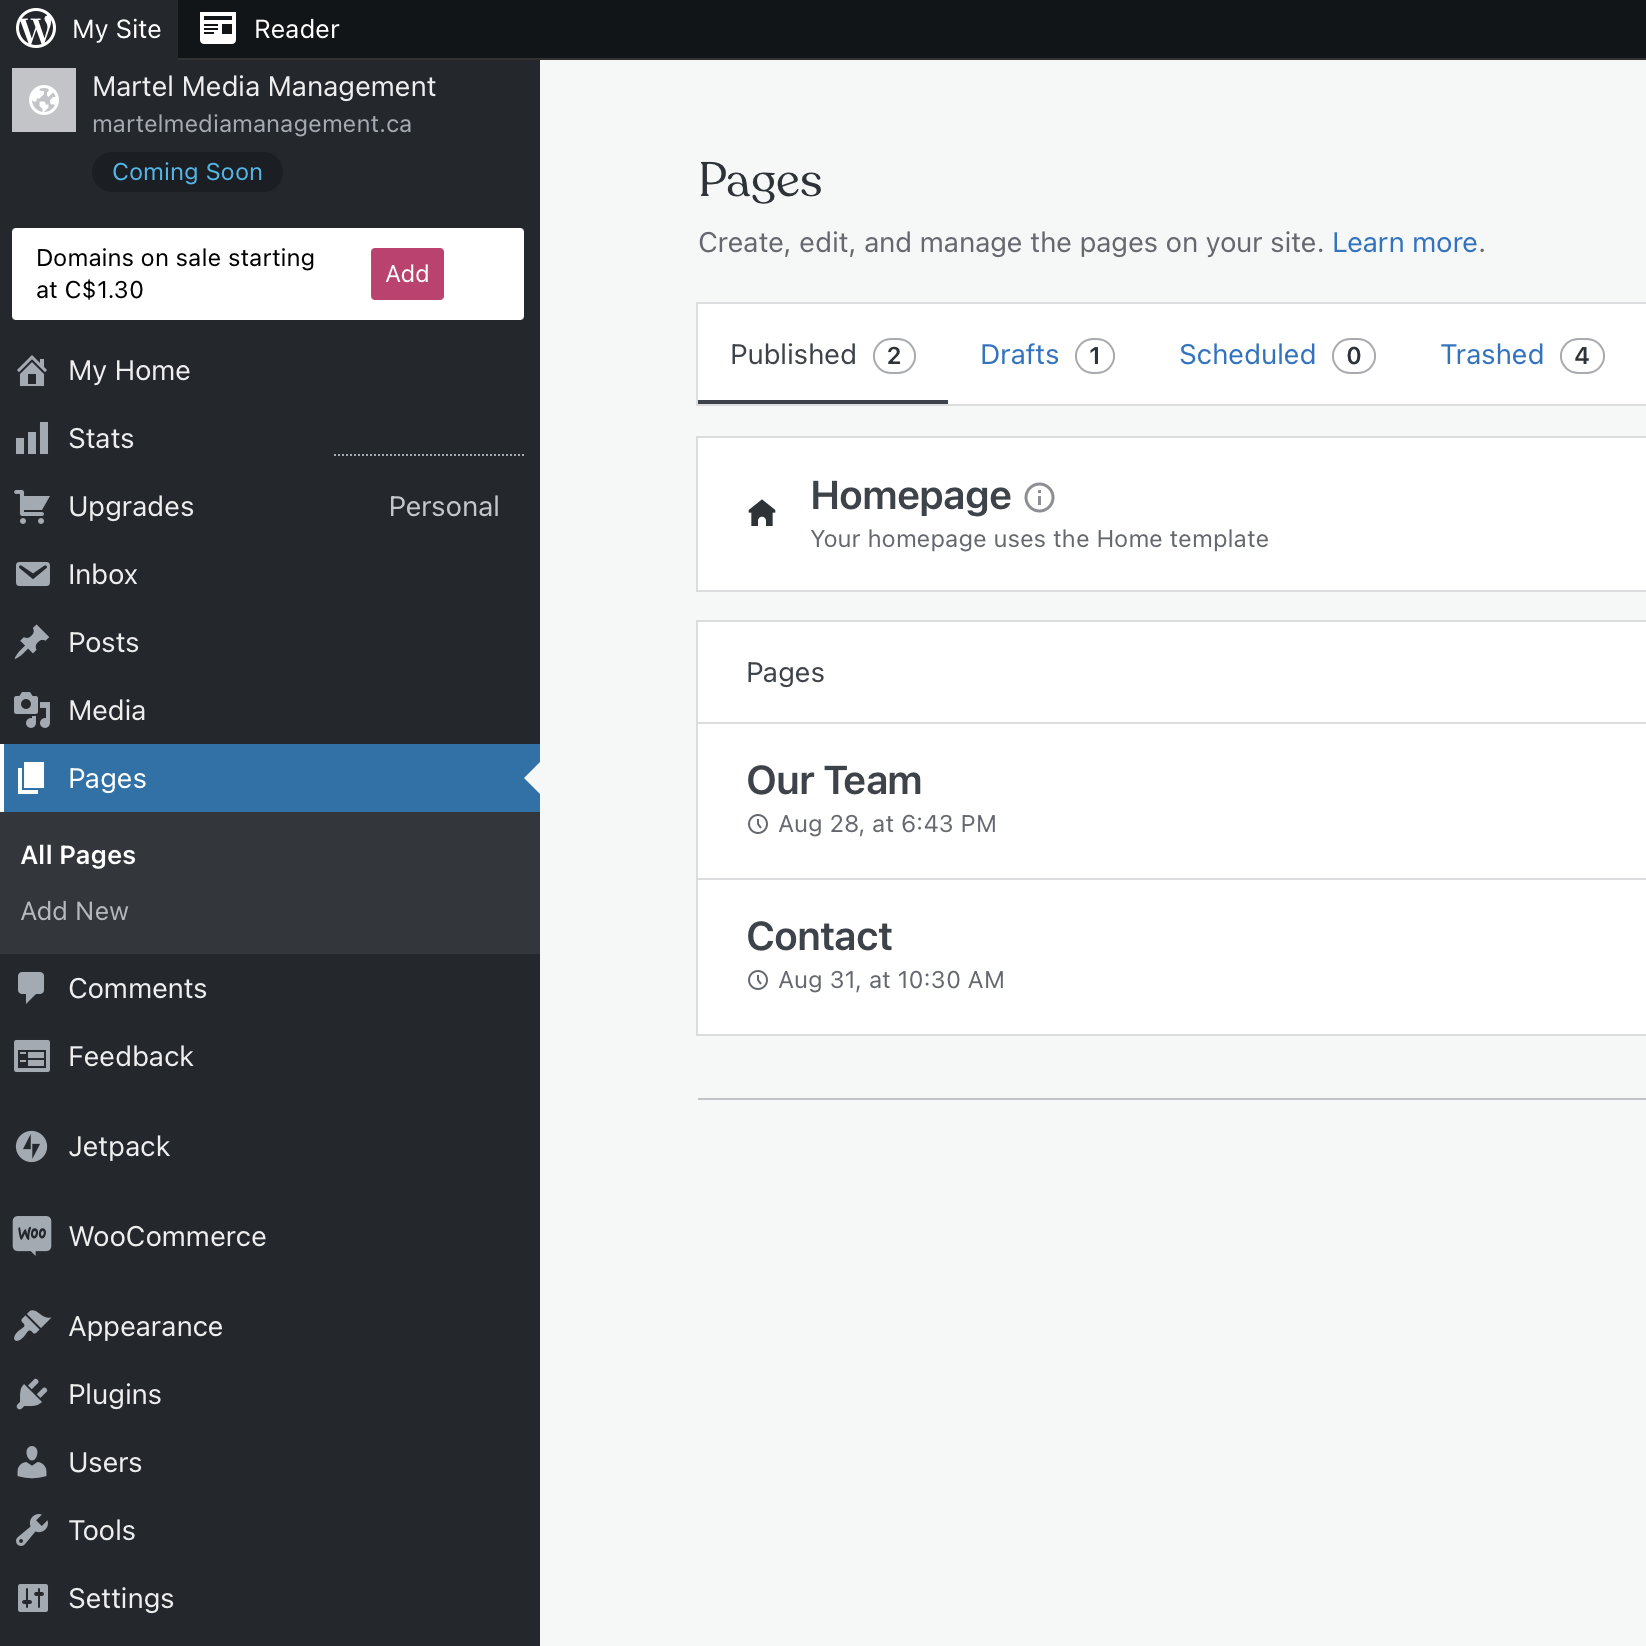The height and width of the screenshot is (1646, 1646).
Task: Expand the Appearance menu in sidebar
Action: (146, 1326)
